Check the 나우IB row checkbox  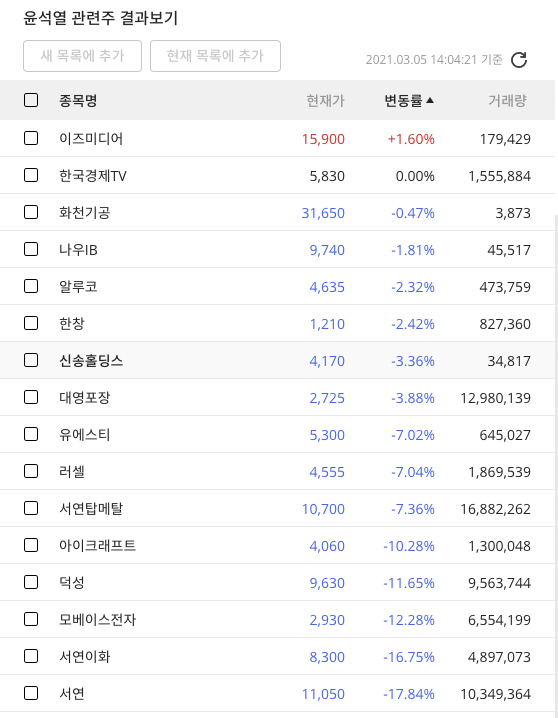[31, 250]
